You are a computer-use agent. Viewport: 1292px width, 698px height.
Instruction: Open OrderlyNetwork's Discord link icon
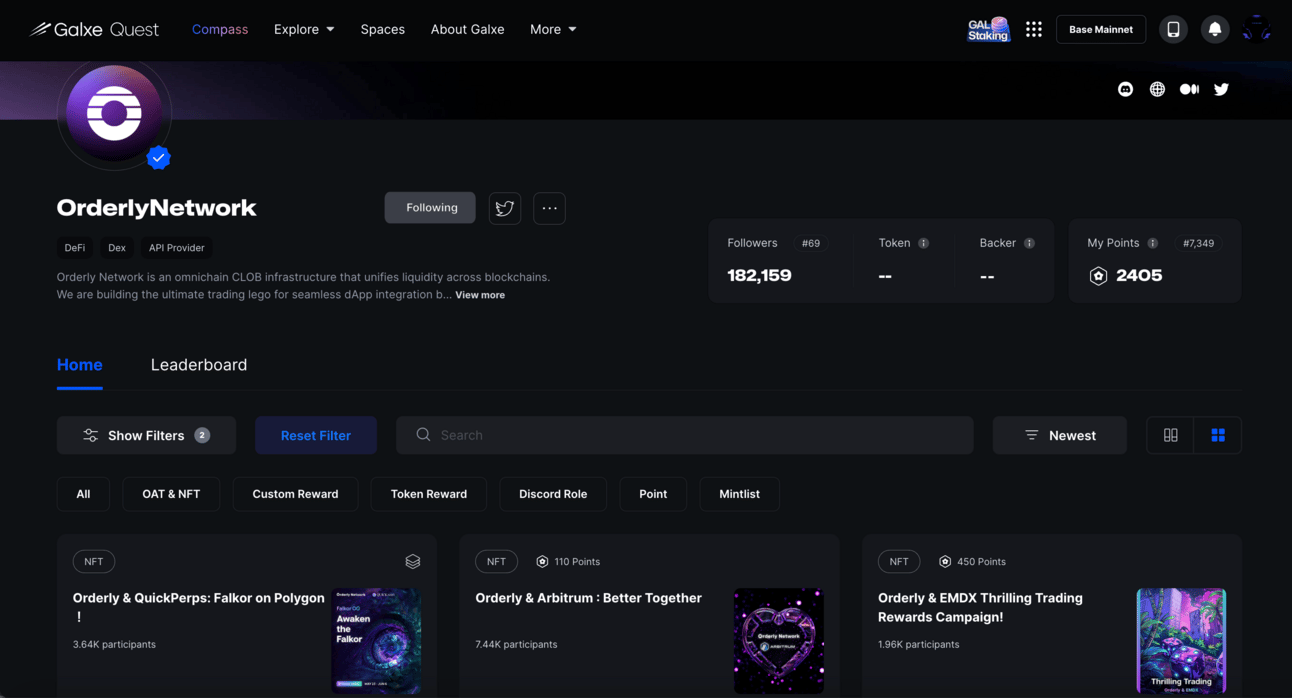click(1125, 89)
